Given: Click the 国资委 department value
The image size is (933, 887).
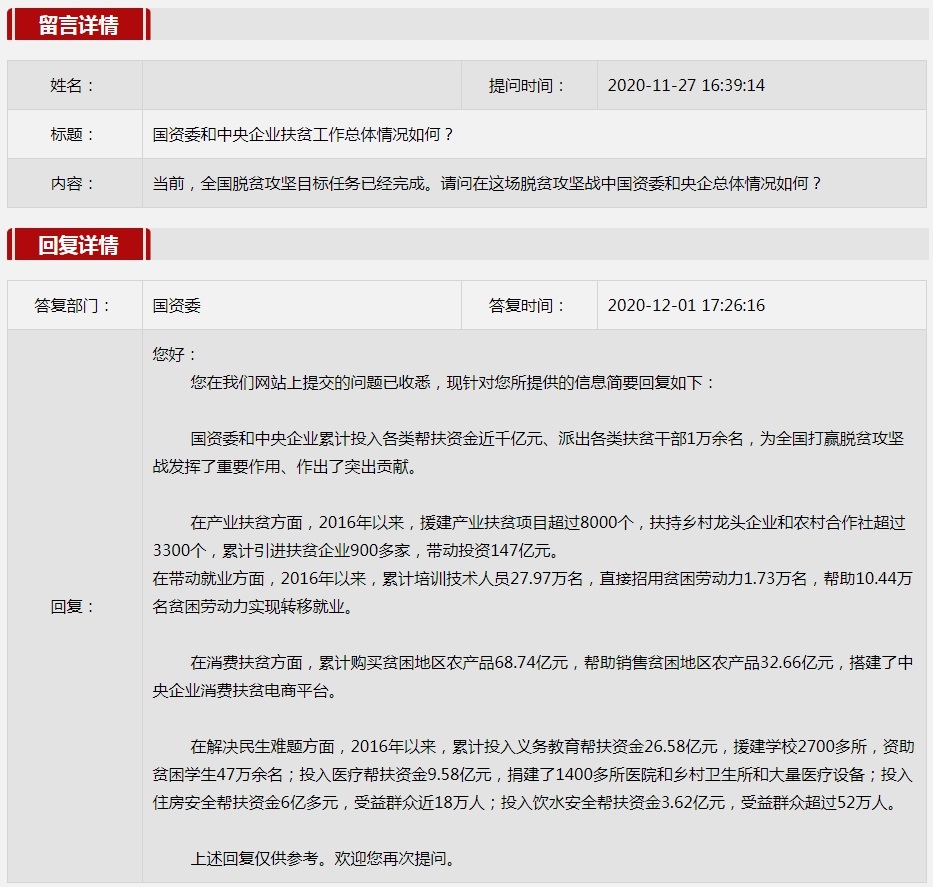Looking at the screenshot, I should click(177, 306).
